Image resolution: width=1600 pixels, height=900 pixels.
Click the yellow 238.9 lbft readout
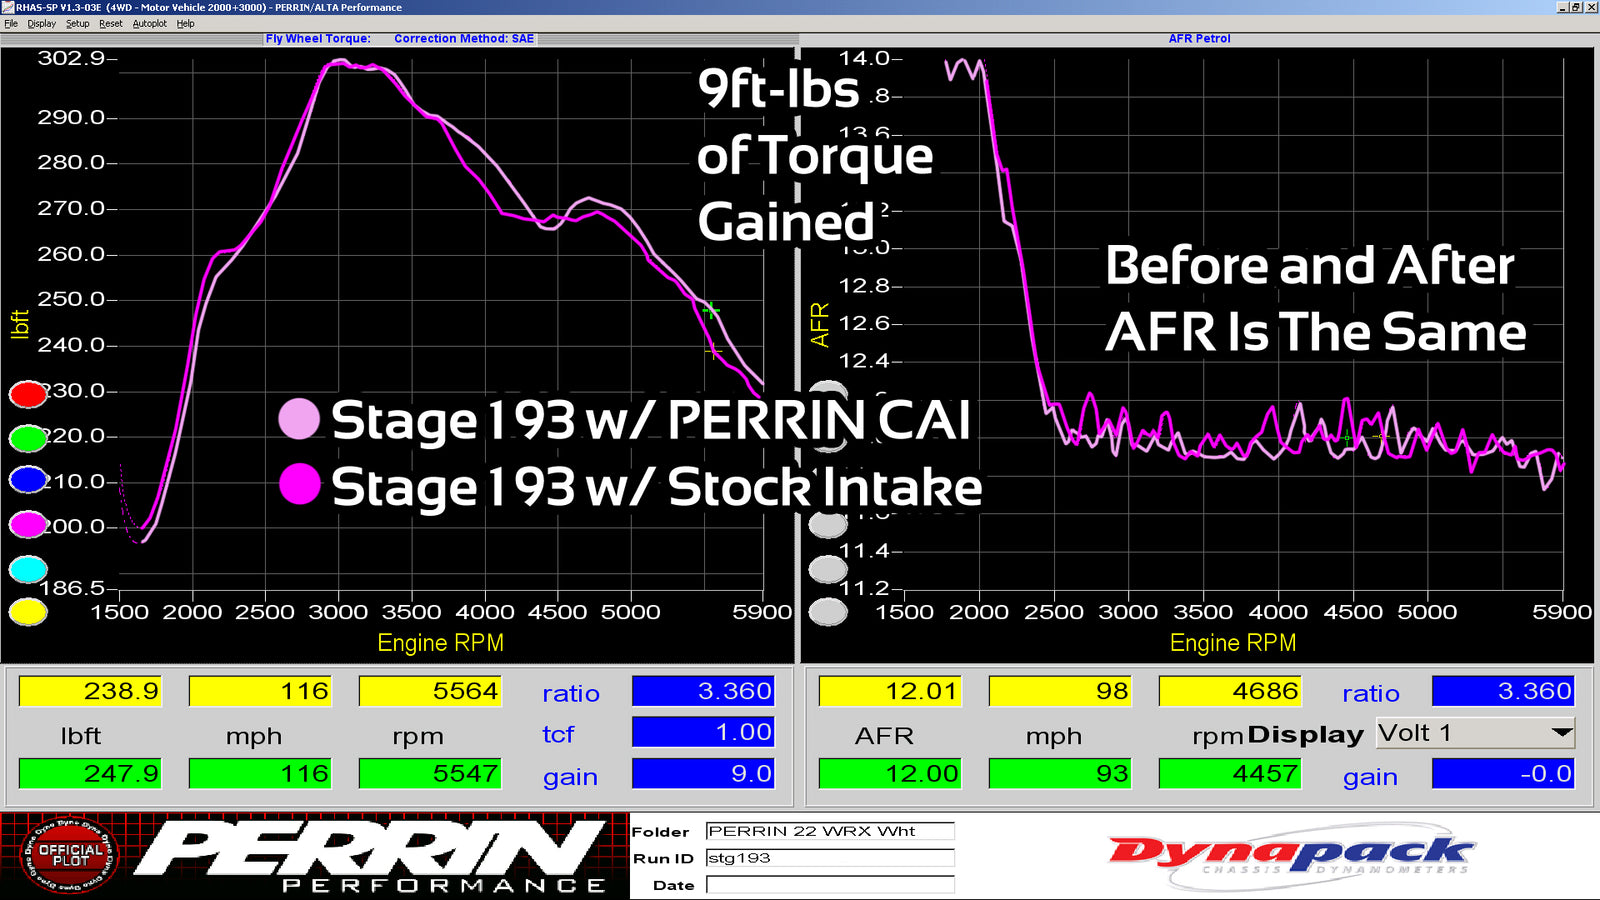[x=90, y=691]
